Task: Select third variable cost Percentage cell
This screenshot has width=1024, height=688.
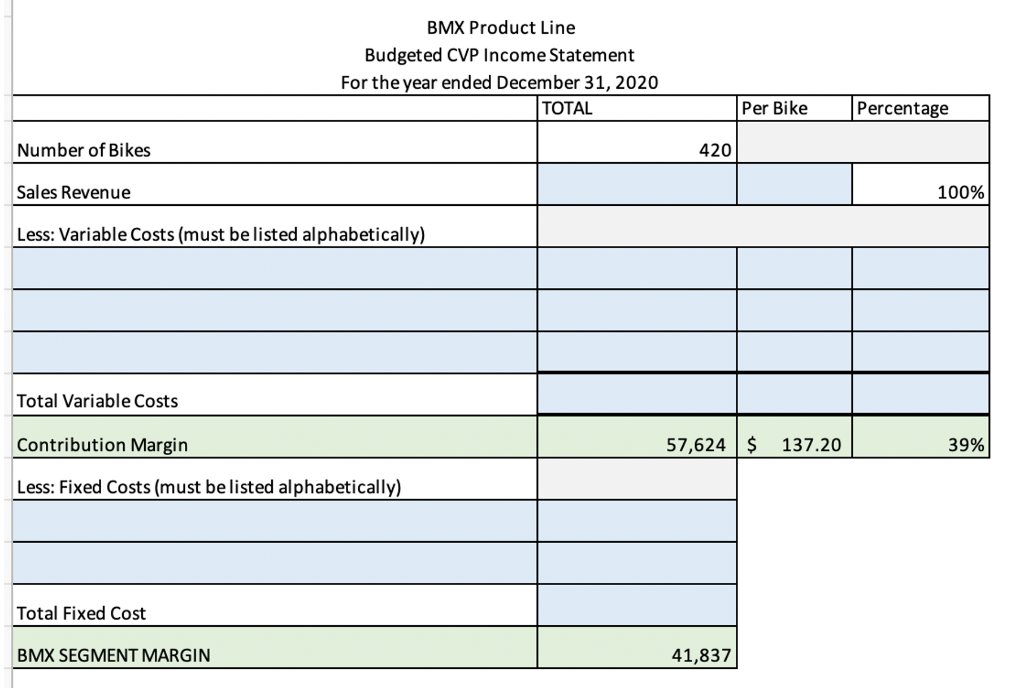Action: 921,352
